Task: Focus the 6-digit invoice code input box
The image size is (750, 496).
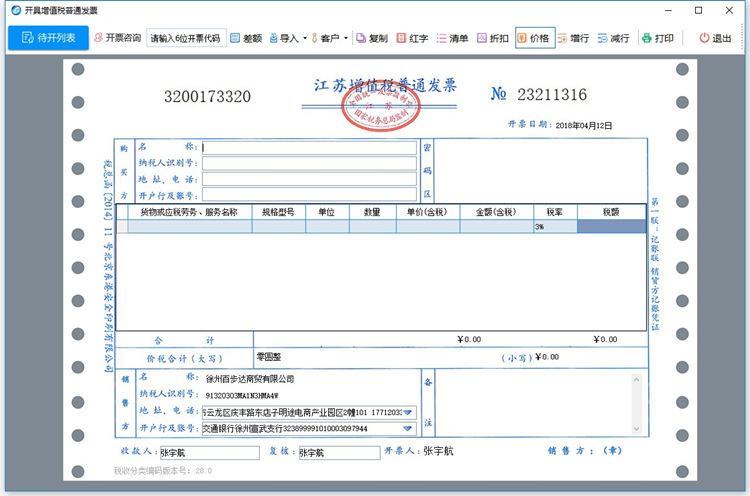Action: 186,38
